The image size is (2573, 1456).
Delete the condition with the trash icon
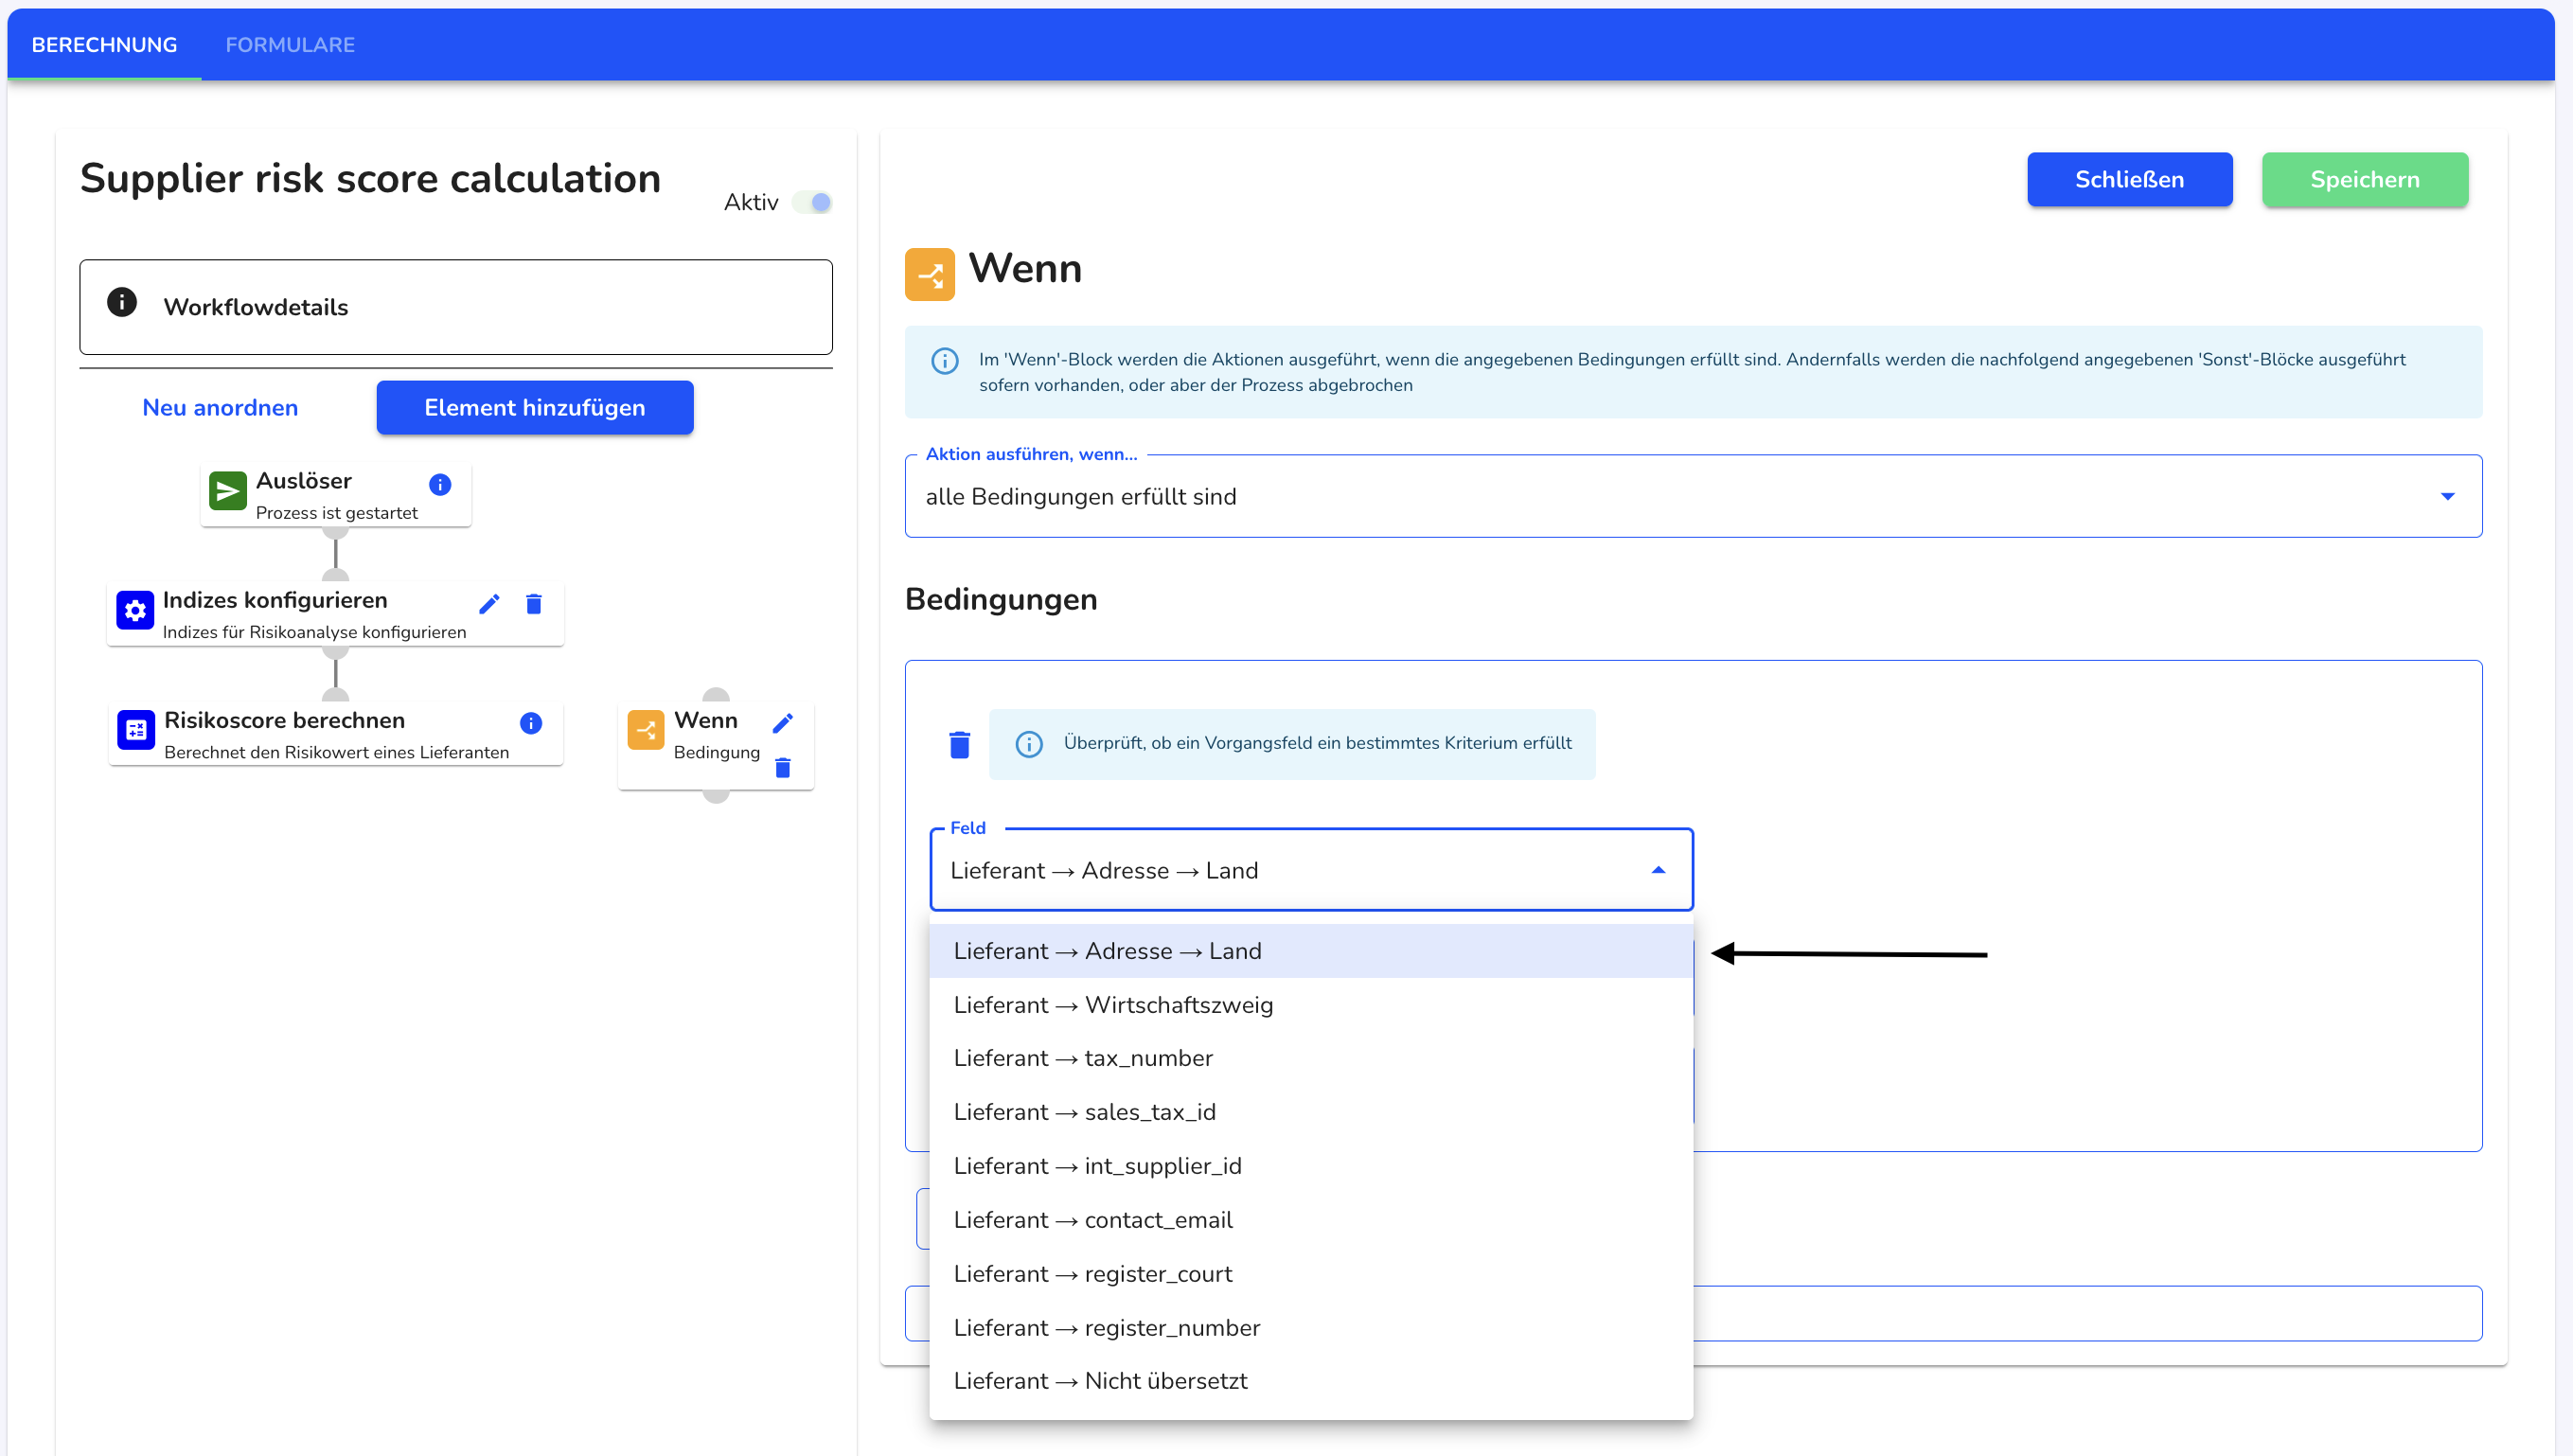click(960, 745)
